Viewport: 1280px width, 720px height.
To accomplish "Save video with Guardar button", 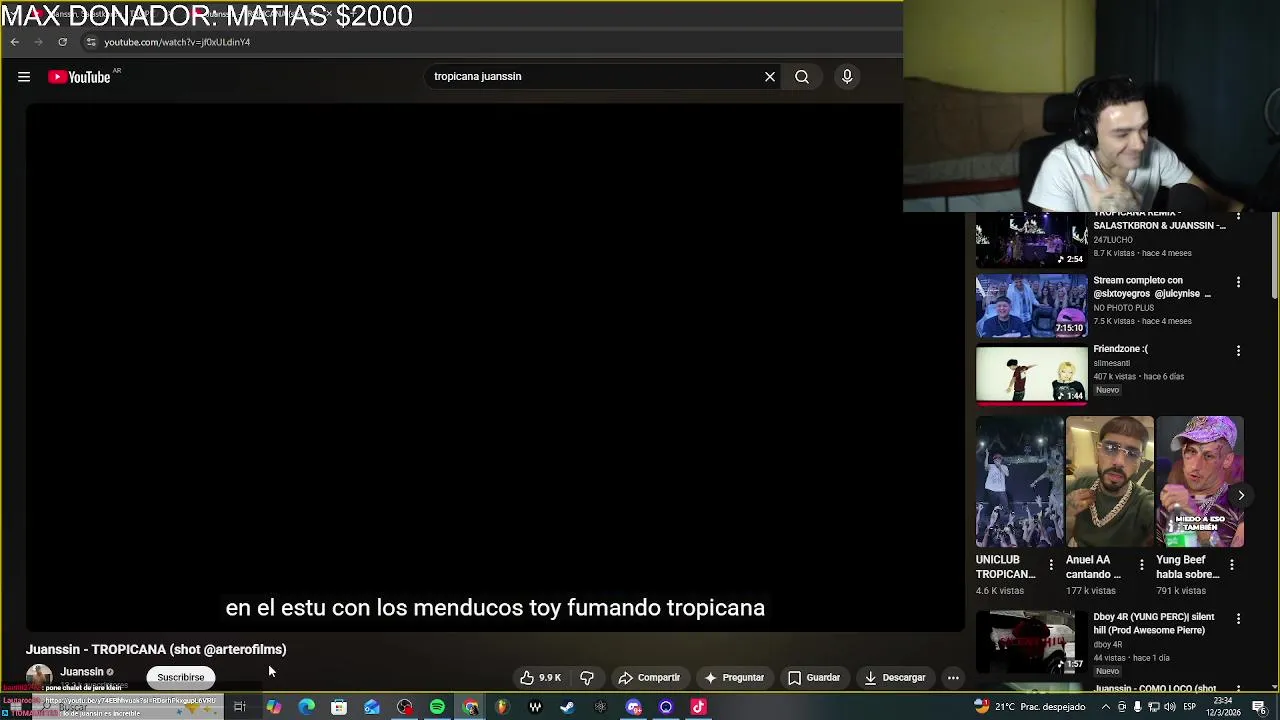I will pyautogui.click(x=814, y=678).
